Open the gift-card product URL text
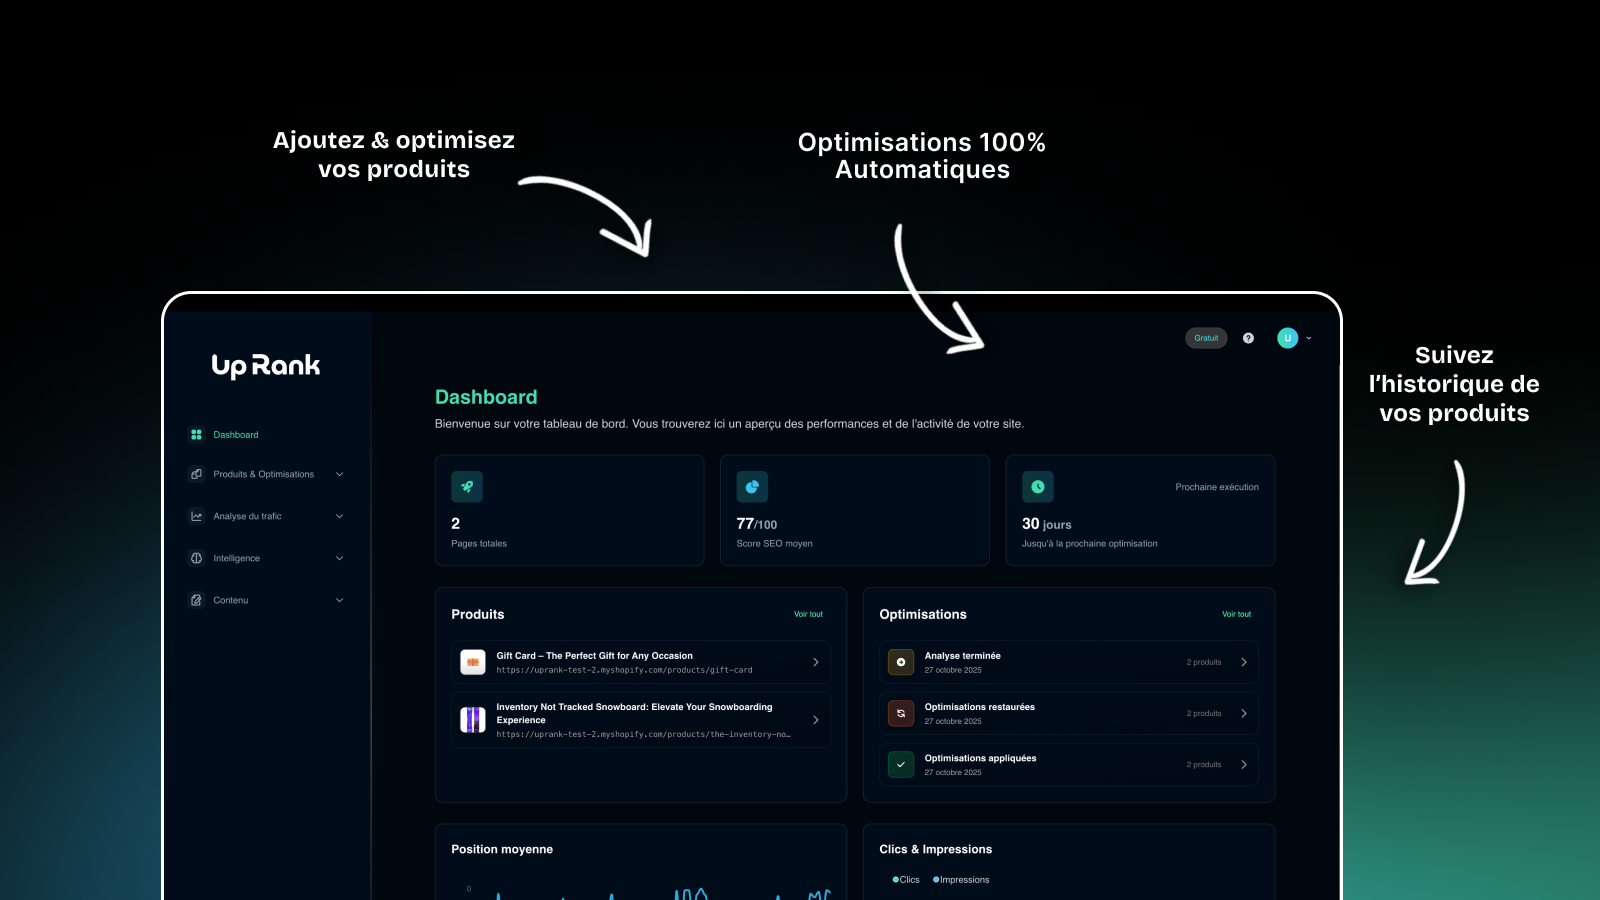Screen dimensions: 1600x900 (624, 670)
